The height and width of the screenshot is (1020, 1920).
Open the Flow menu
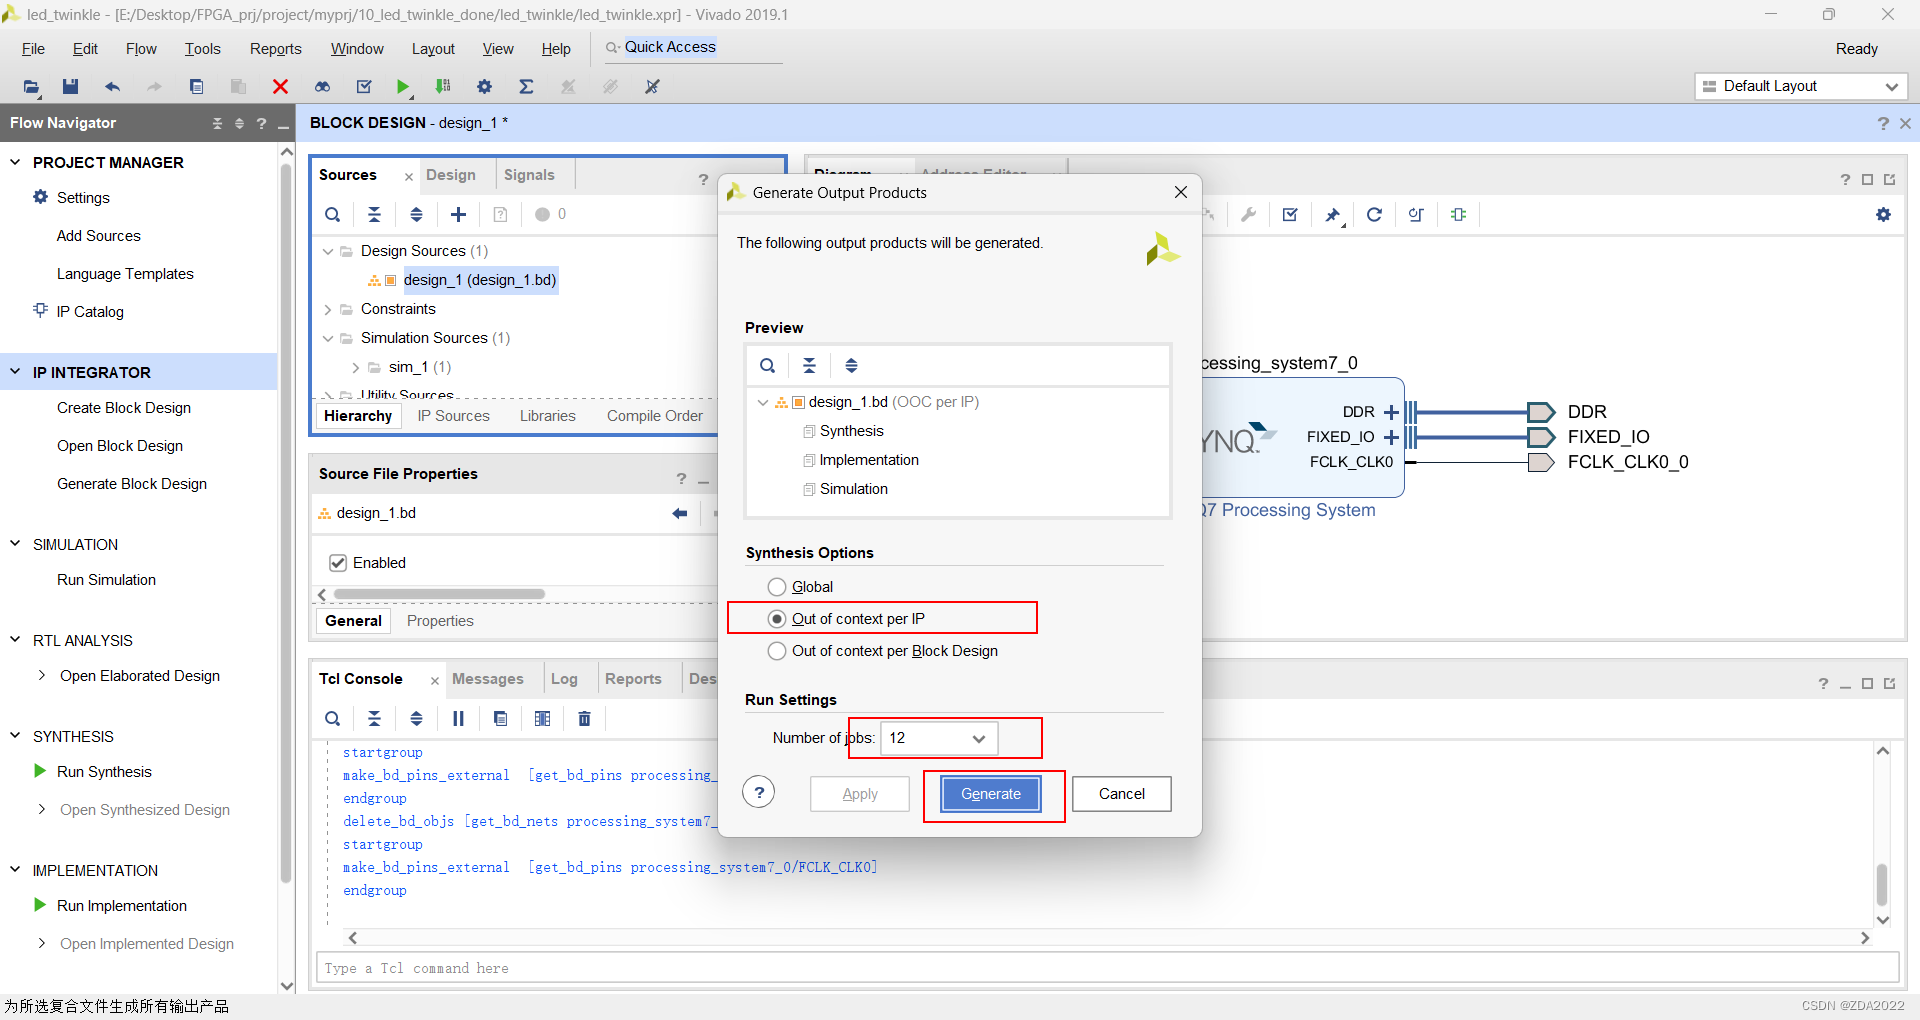point(141,49)
